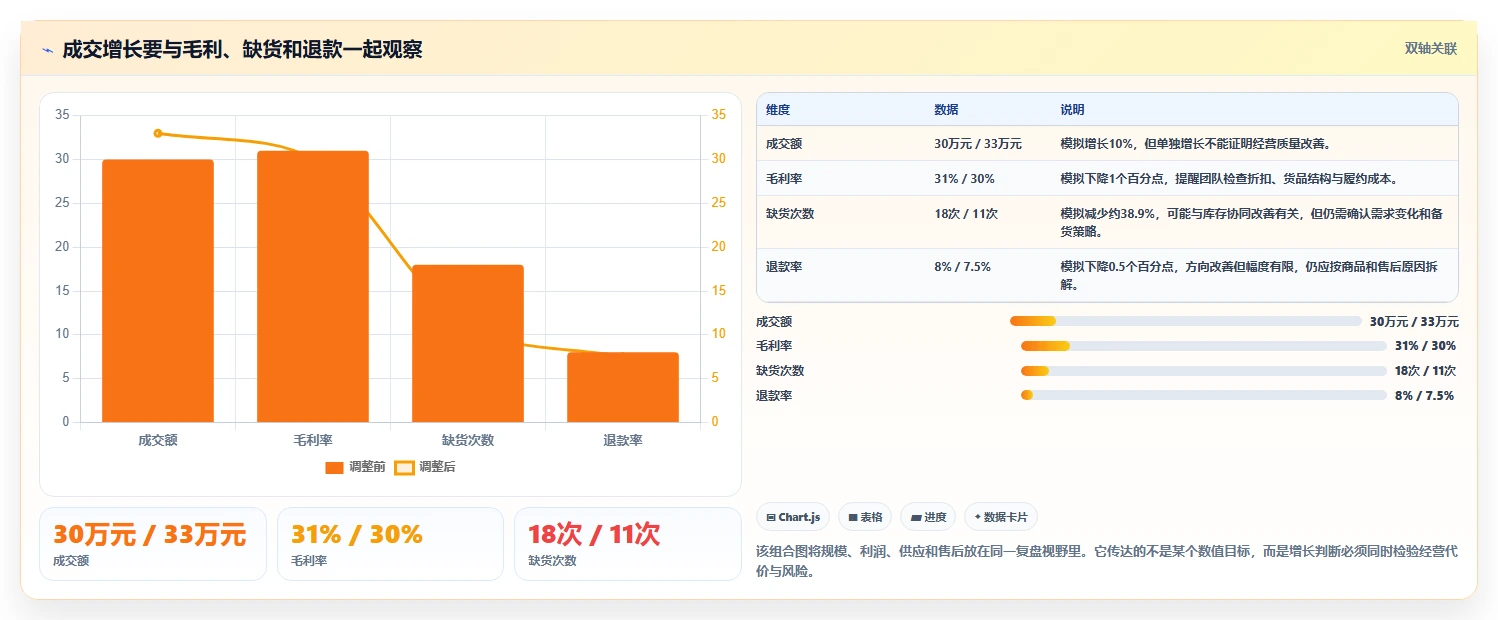Click the 退款率 row label in table

point(784,267)
